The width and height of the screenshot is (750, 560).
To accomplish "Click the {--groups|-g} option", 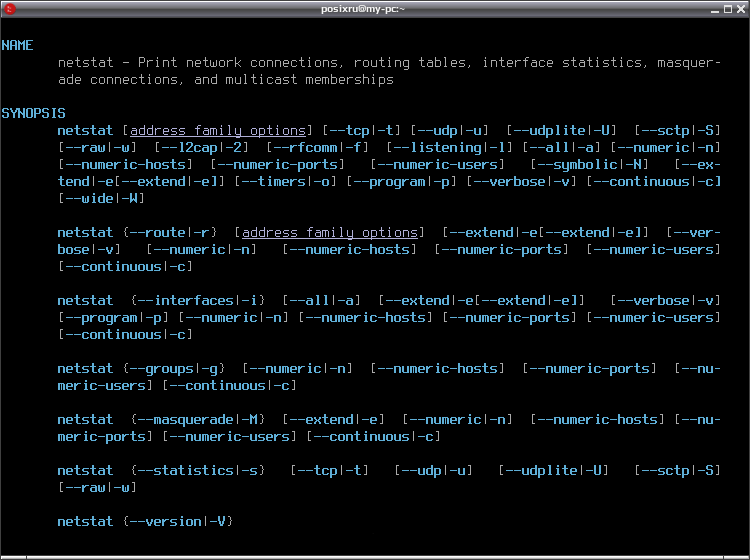I will (174, 369).
